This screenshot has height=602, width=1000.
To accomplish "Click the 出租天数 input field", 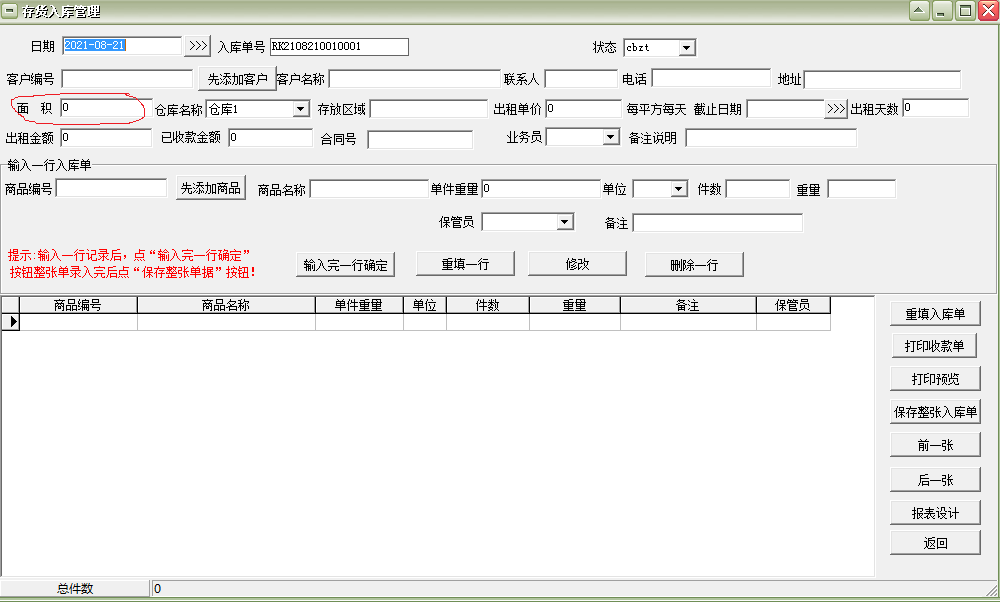I will pos(936,108).
